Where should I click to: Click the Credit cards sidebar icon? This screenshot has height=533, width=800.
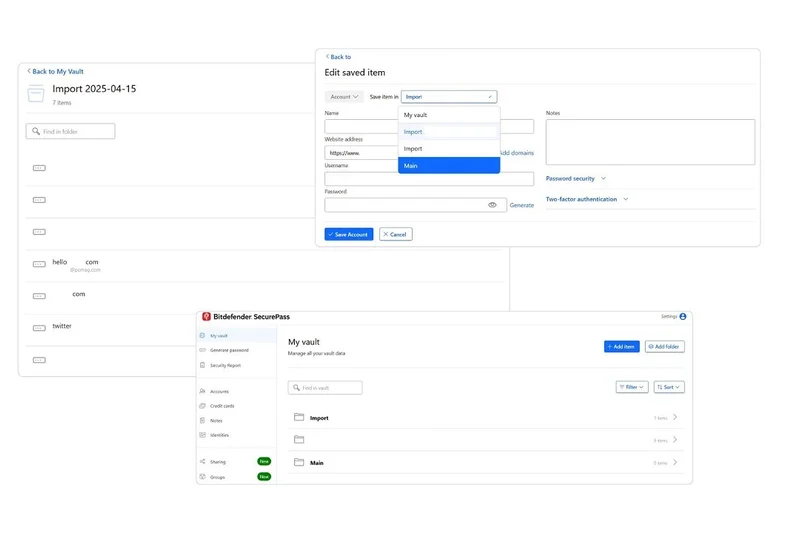pyautogui.click(x=203, y=406)
